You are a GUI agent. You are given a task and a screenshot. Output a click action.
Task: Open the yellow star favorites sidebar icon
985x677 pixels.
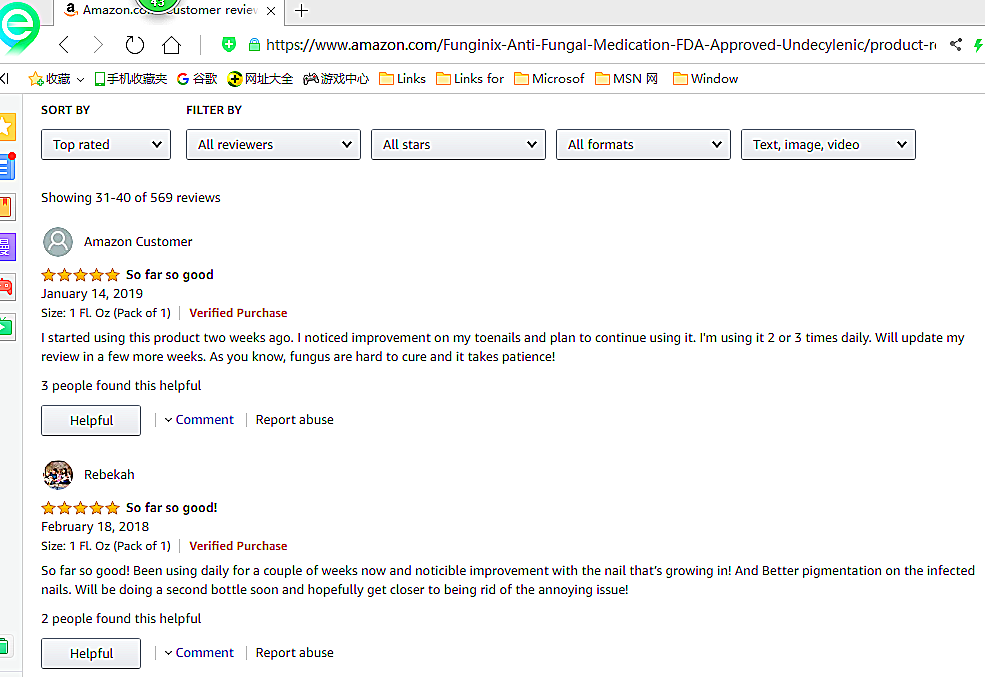[x=6, y=127]
